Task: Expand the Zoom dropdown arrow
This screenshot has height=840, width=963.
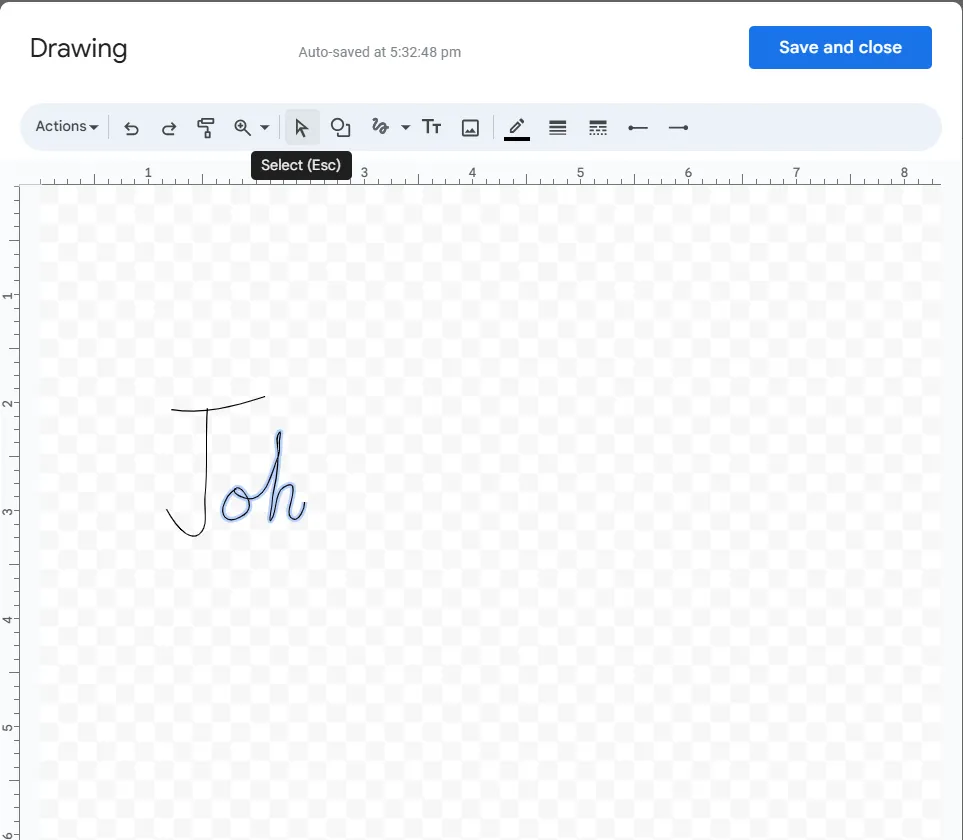Action: [x=265, y=128]
